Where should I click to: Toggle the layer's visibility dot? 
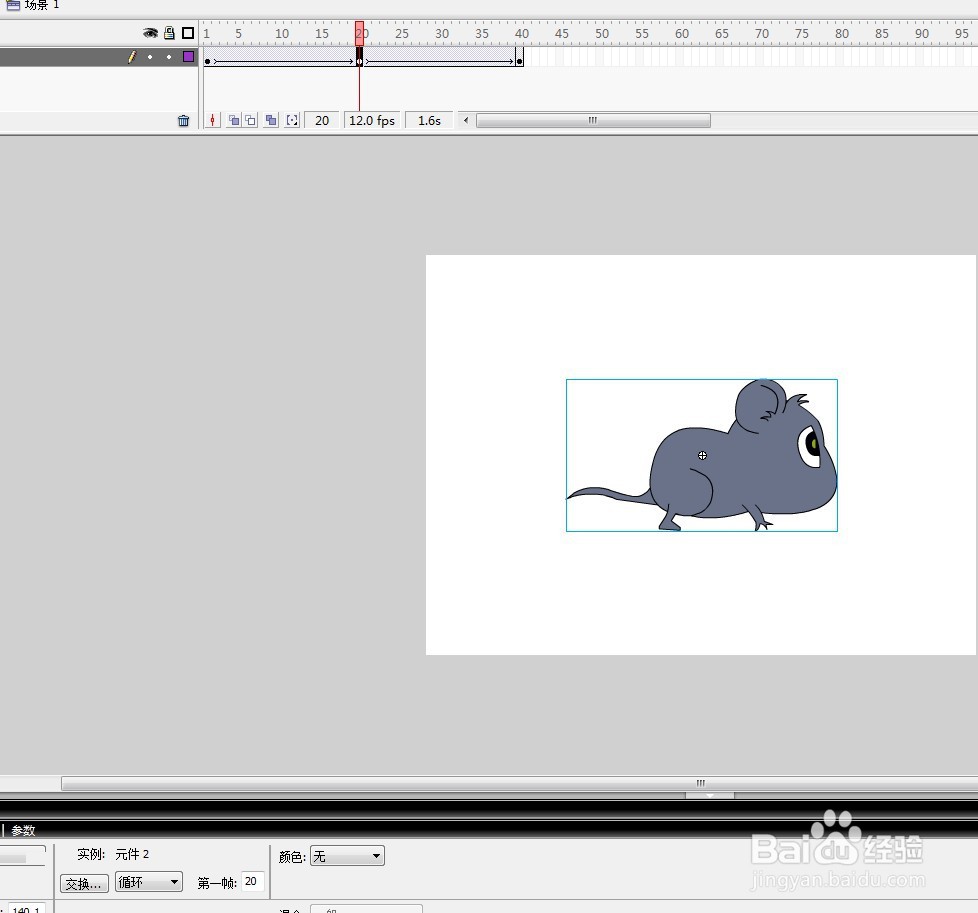pos(150,57)
